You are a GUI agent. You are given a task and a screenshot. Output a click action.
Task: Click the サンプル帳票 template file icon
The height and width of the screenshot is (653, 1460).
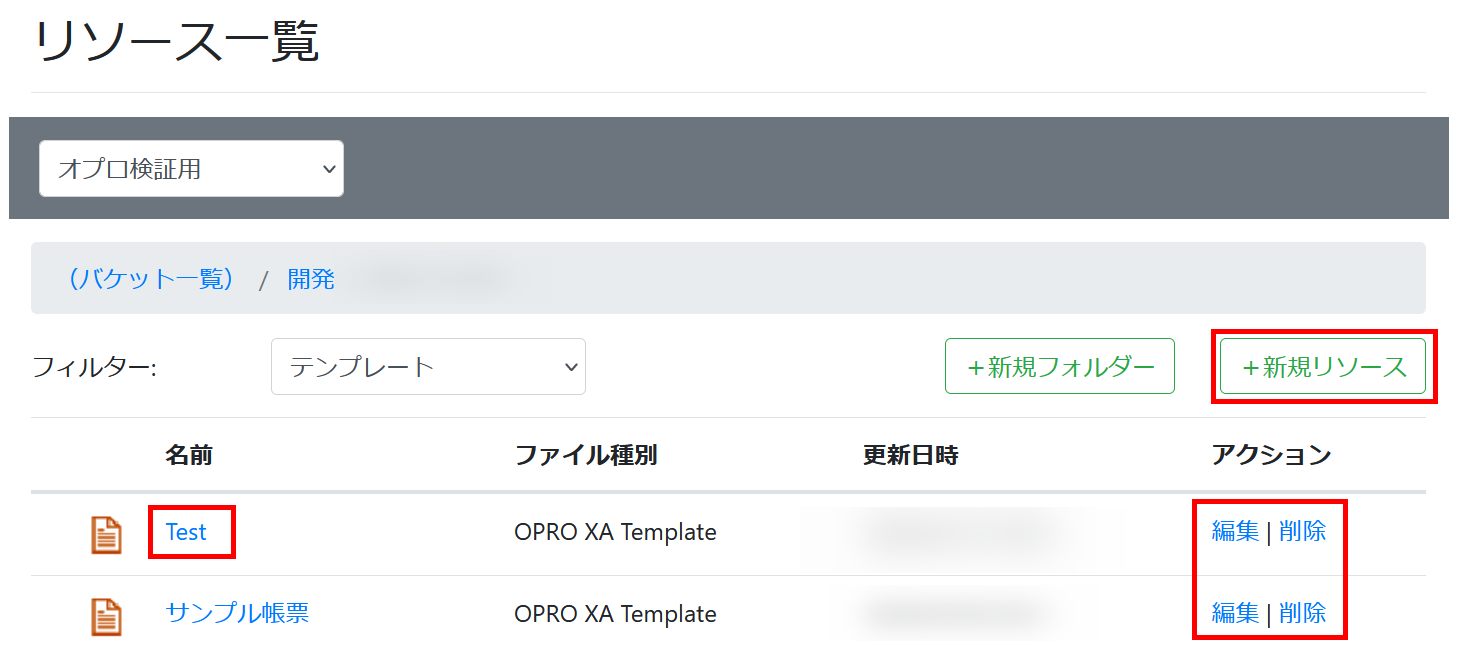[106, 615]
